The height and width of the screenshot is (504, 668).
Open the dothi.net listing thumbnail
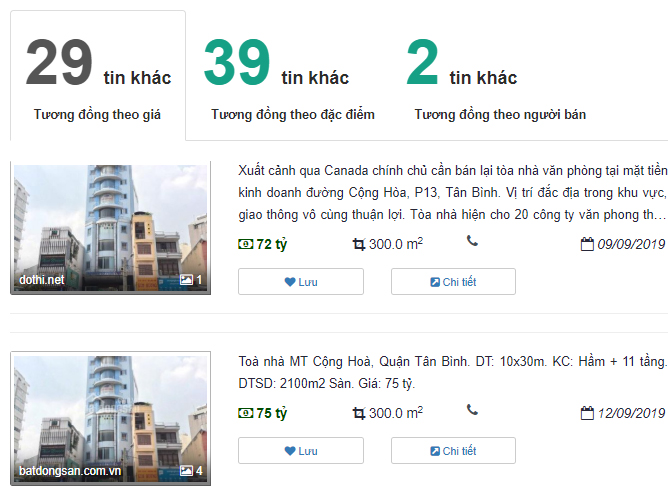pos(110,228)
